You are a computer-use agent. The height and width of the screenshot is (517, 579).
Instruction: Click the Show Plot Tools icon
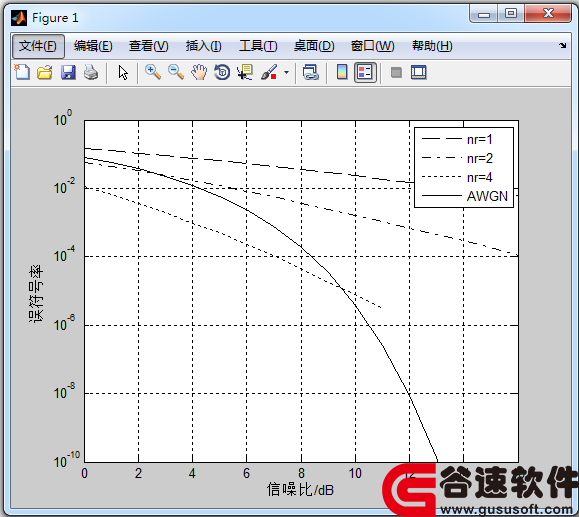pyautogui.click(x=419, y=72)
